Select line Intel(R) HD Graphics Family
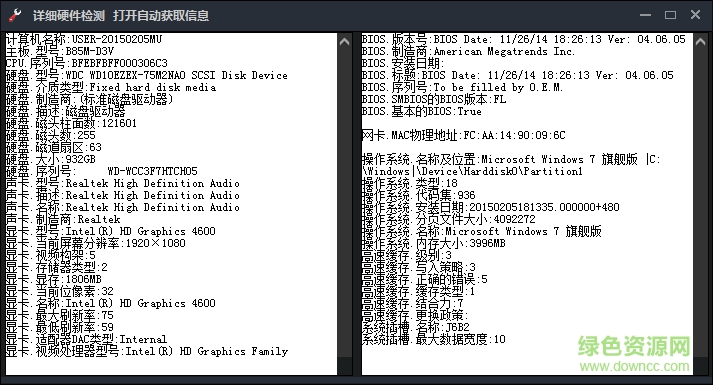 pos(146,351)
